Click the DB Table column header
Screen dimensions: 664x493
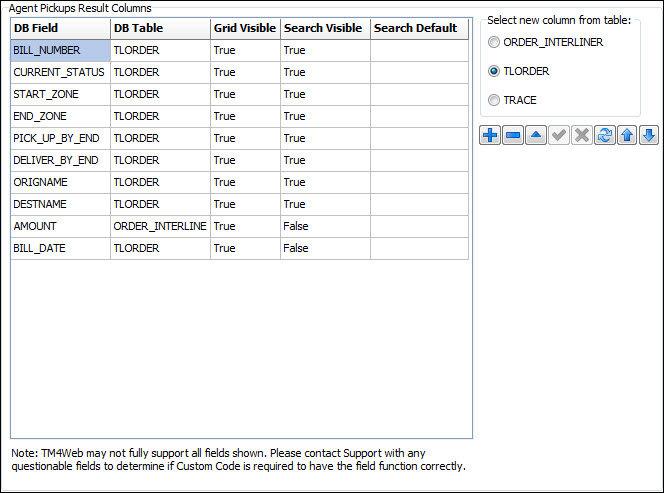pyautogui.click(x=160, y=28)
